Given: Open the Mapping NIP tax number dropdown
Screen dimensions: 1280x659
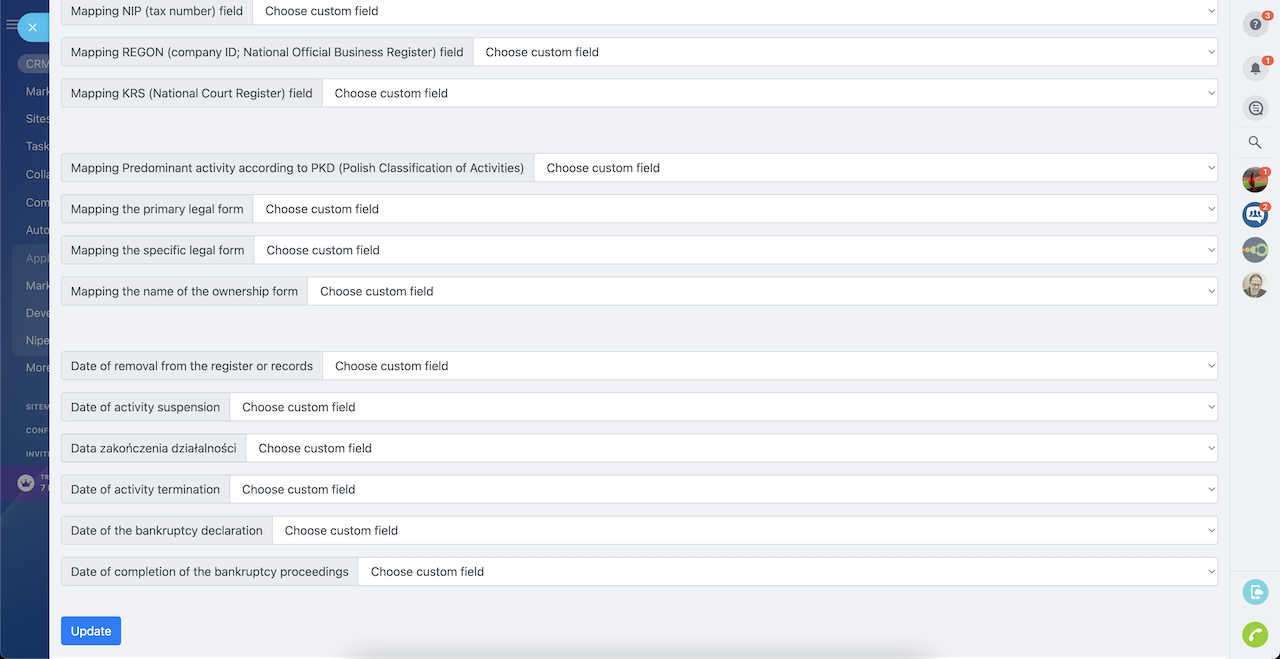Looking at the screenshot, I should pyautogui.click(x=734, y=11).
